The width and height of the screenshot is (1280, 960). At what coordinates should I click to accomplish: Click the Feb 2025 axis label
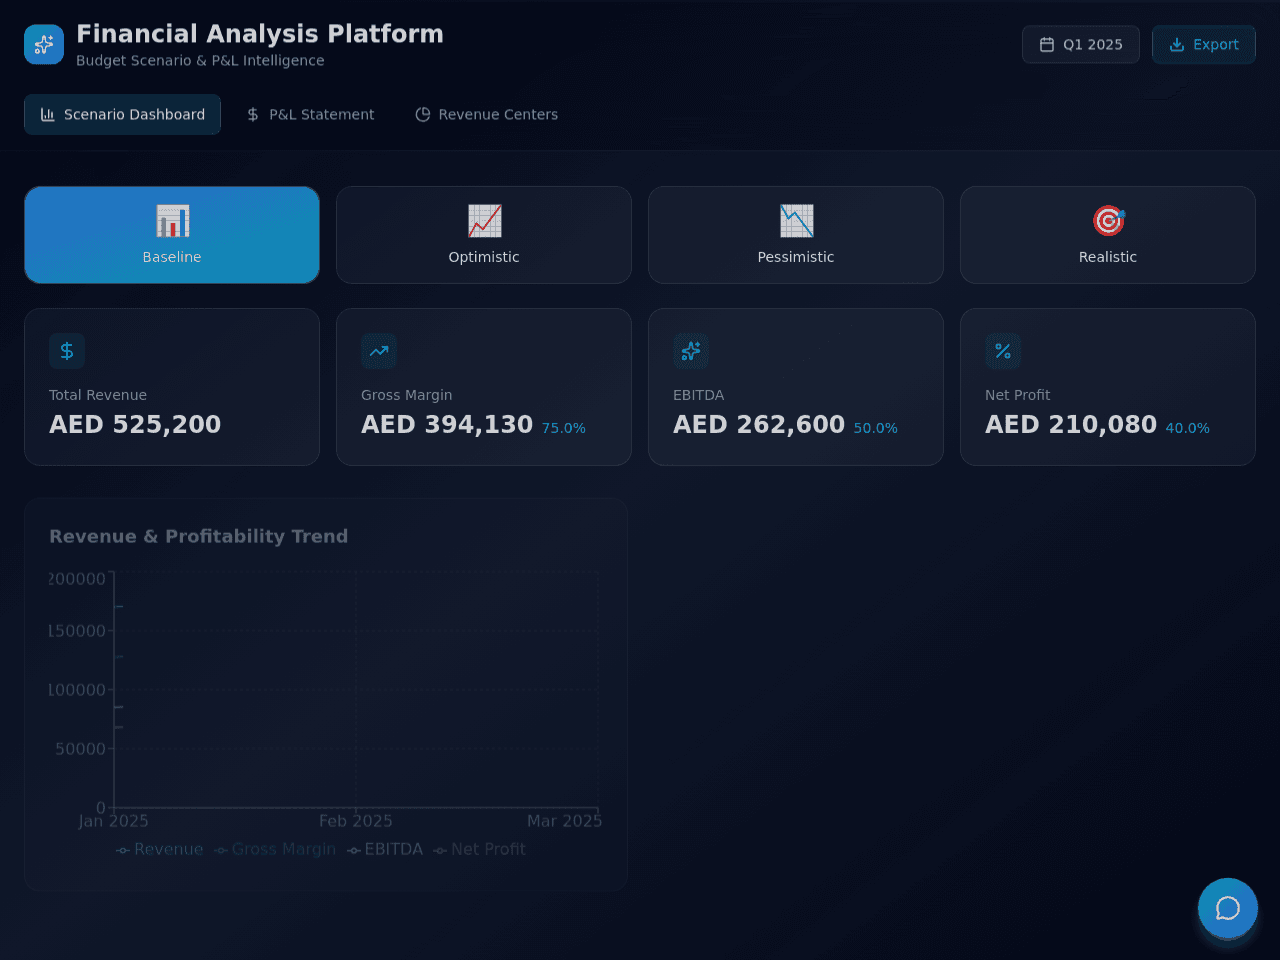(x=356, y=821)
